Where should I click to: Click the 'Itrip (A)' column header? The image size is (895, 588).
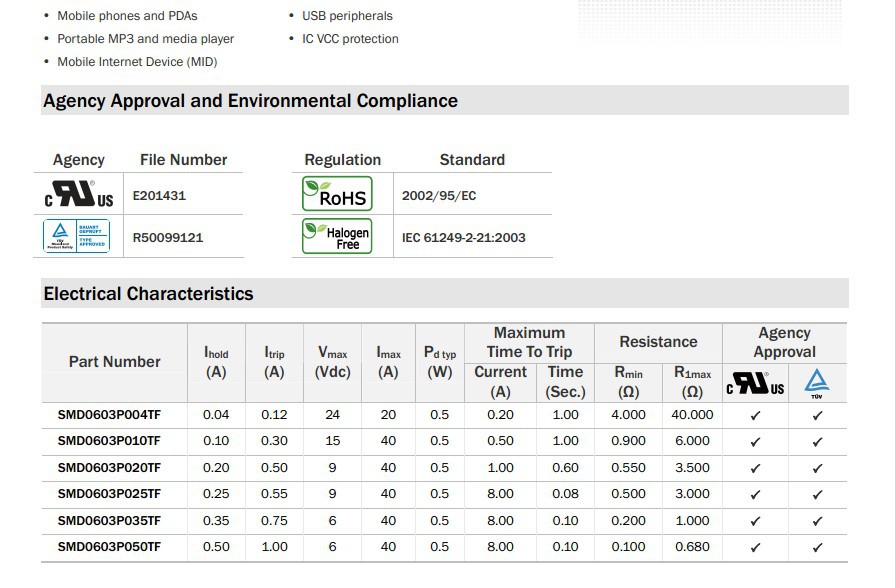[x=274, y=362]
